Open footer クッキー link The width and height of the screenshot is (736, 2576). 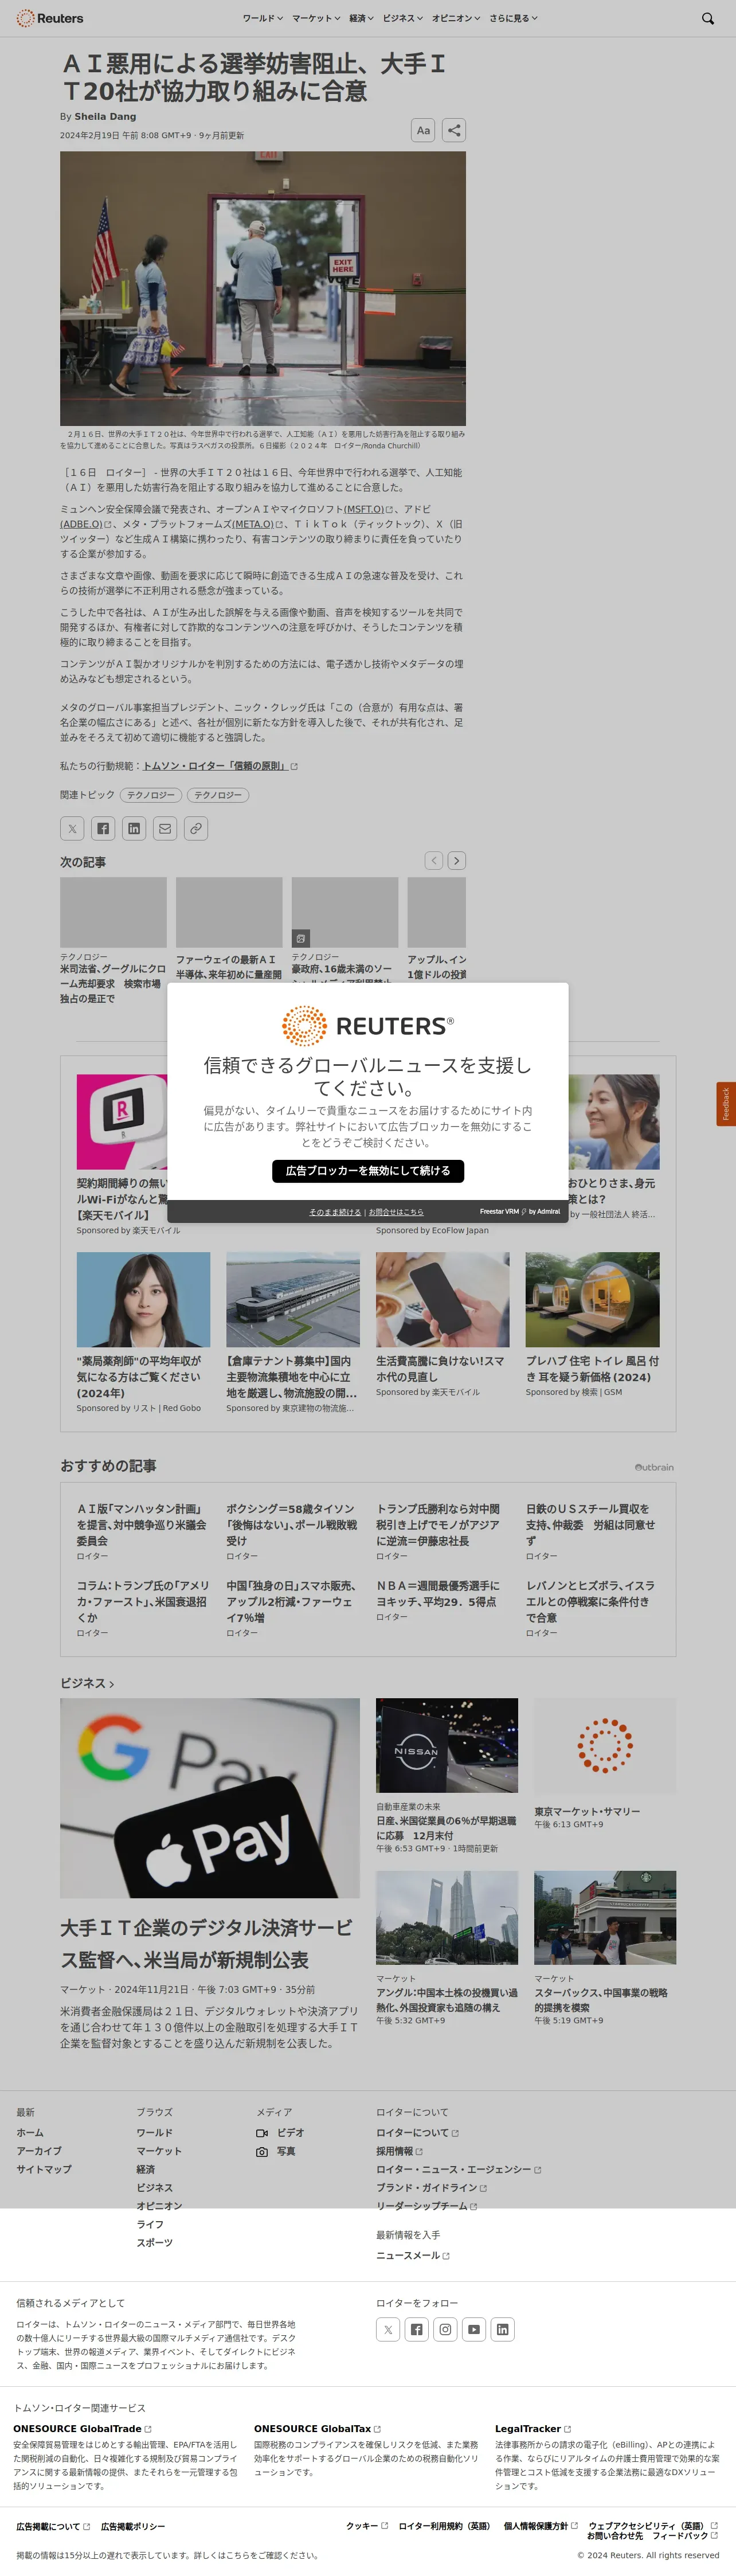(367, 2525)
